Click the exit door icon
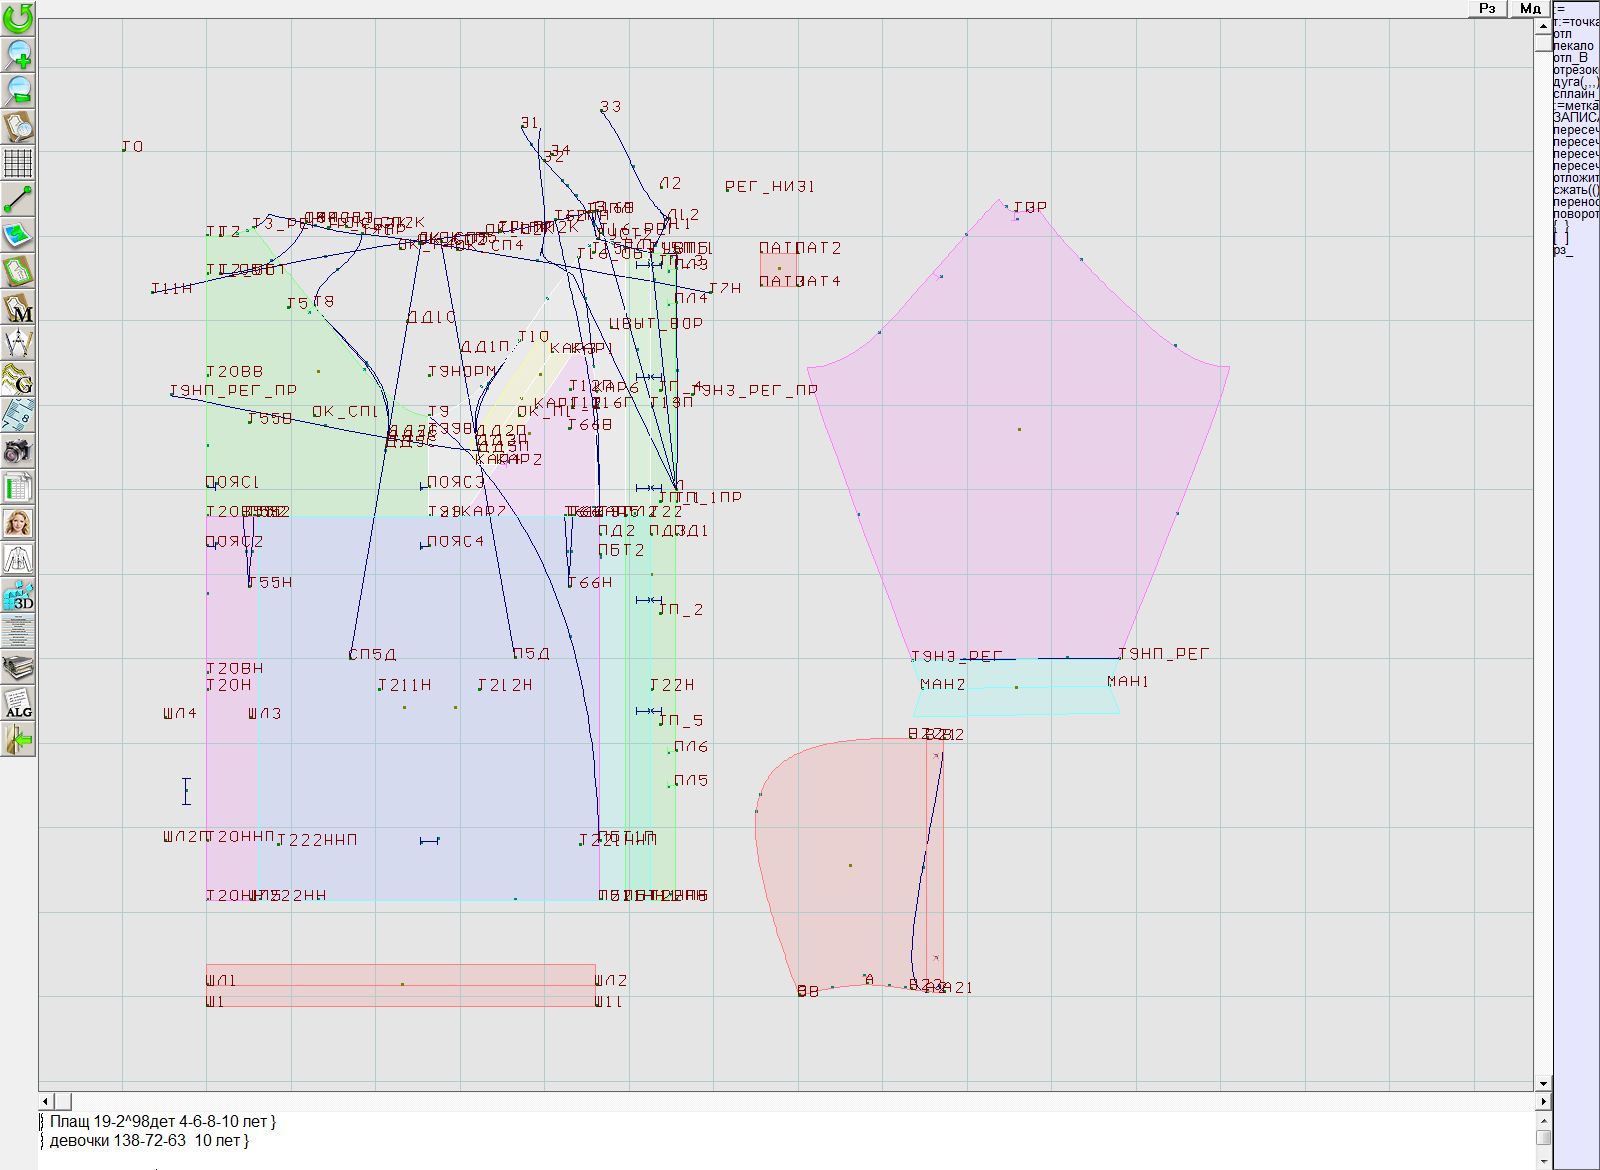This screenshot has height=1170, width=1600. (18, 740)
